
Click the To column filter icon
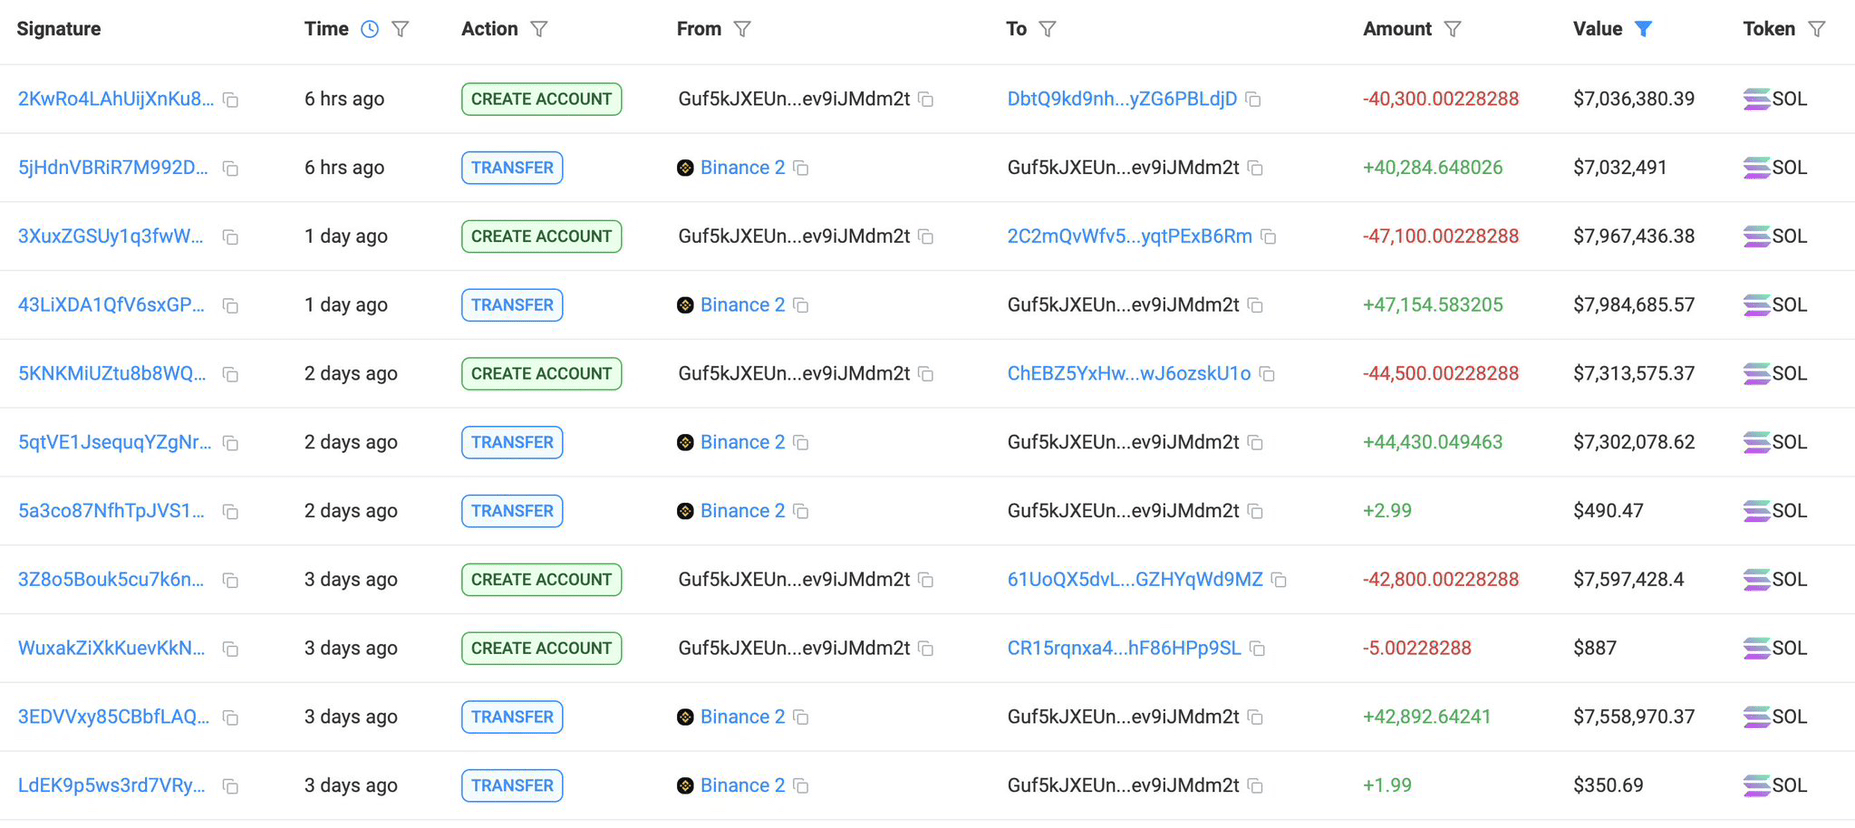(1047, 29)
